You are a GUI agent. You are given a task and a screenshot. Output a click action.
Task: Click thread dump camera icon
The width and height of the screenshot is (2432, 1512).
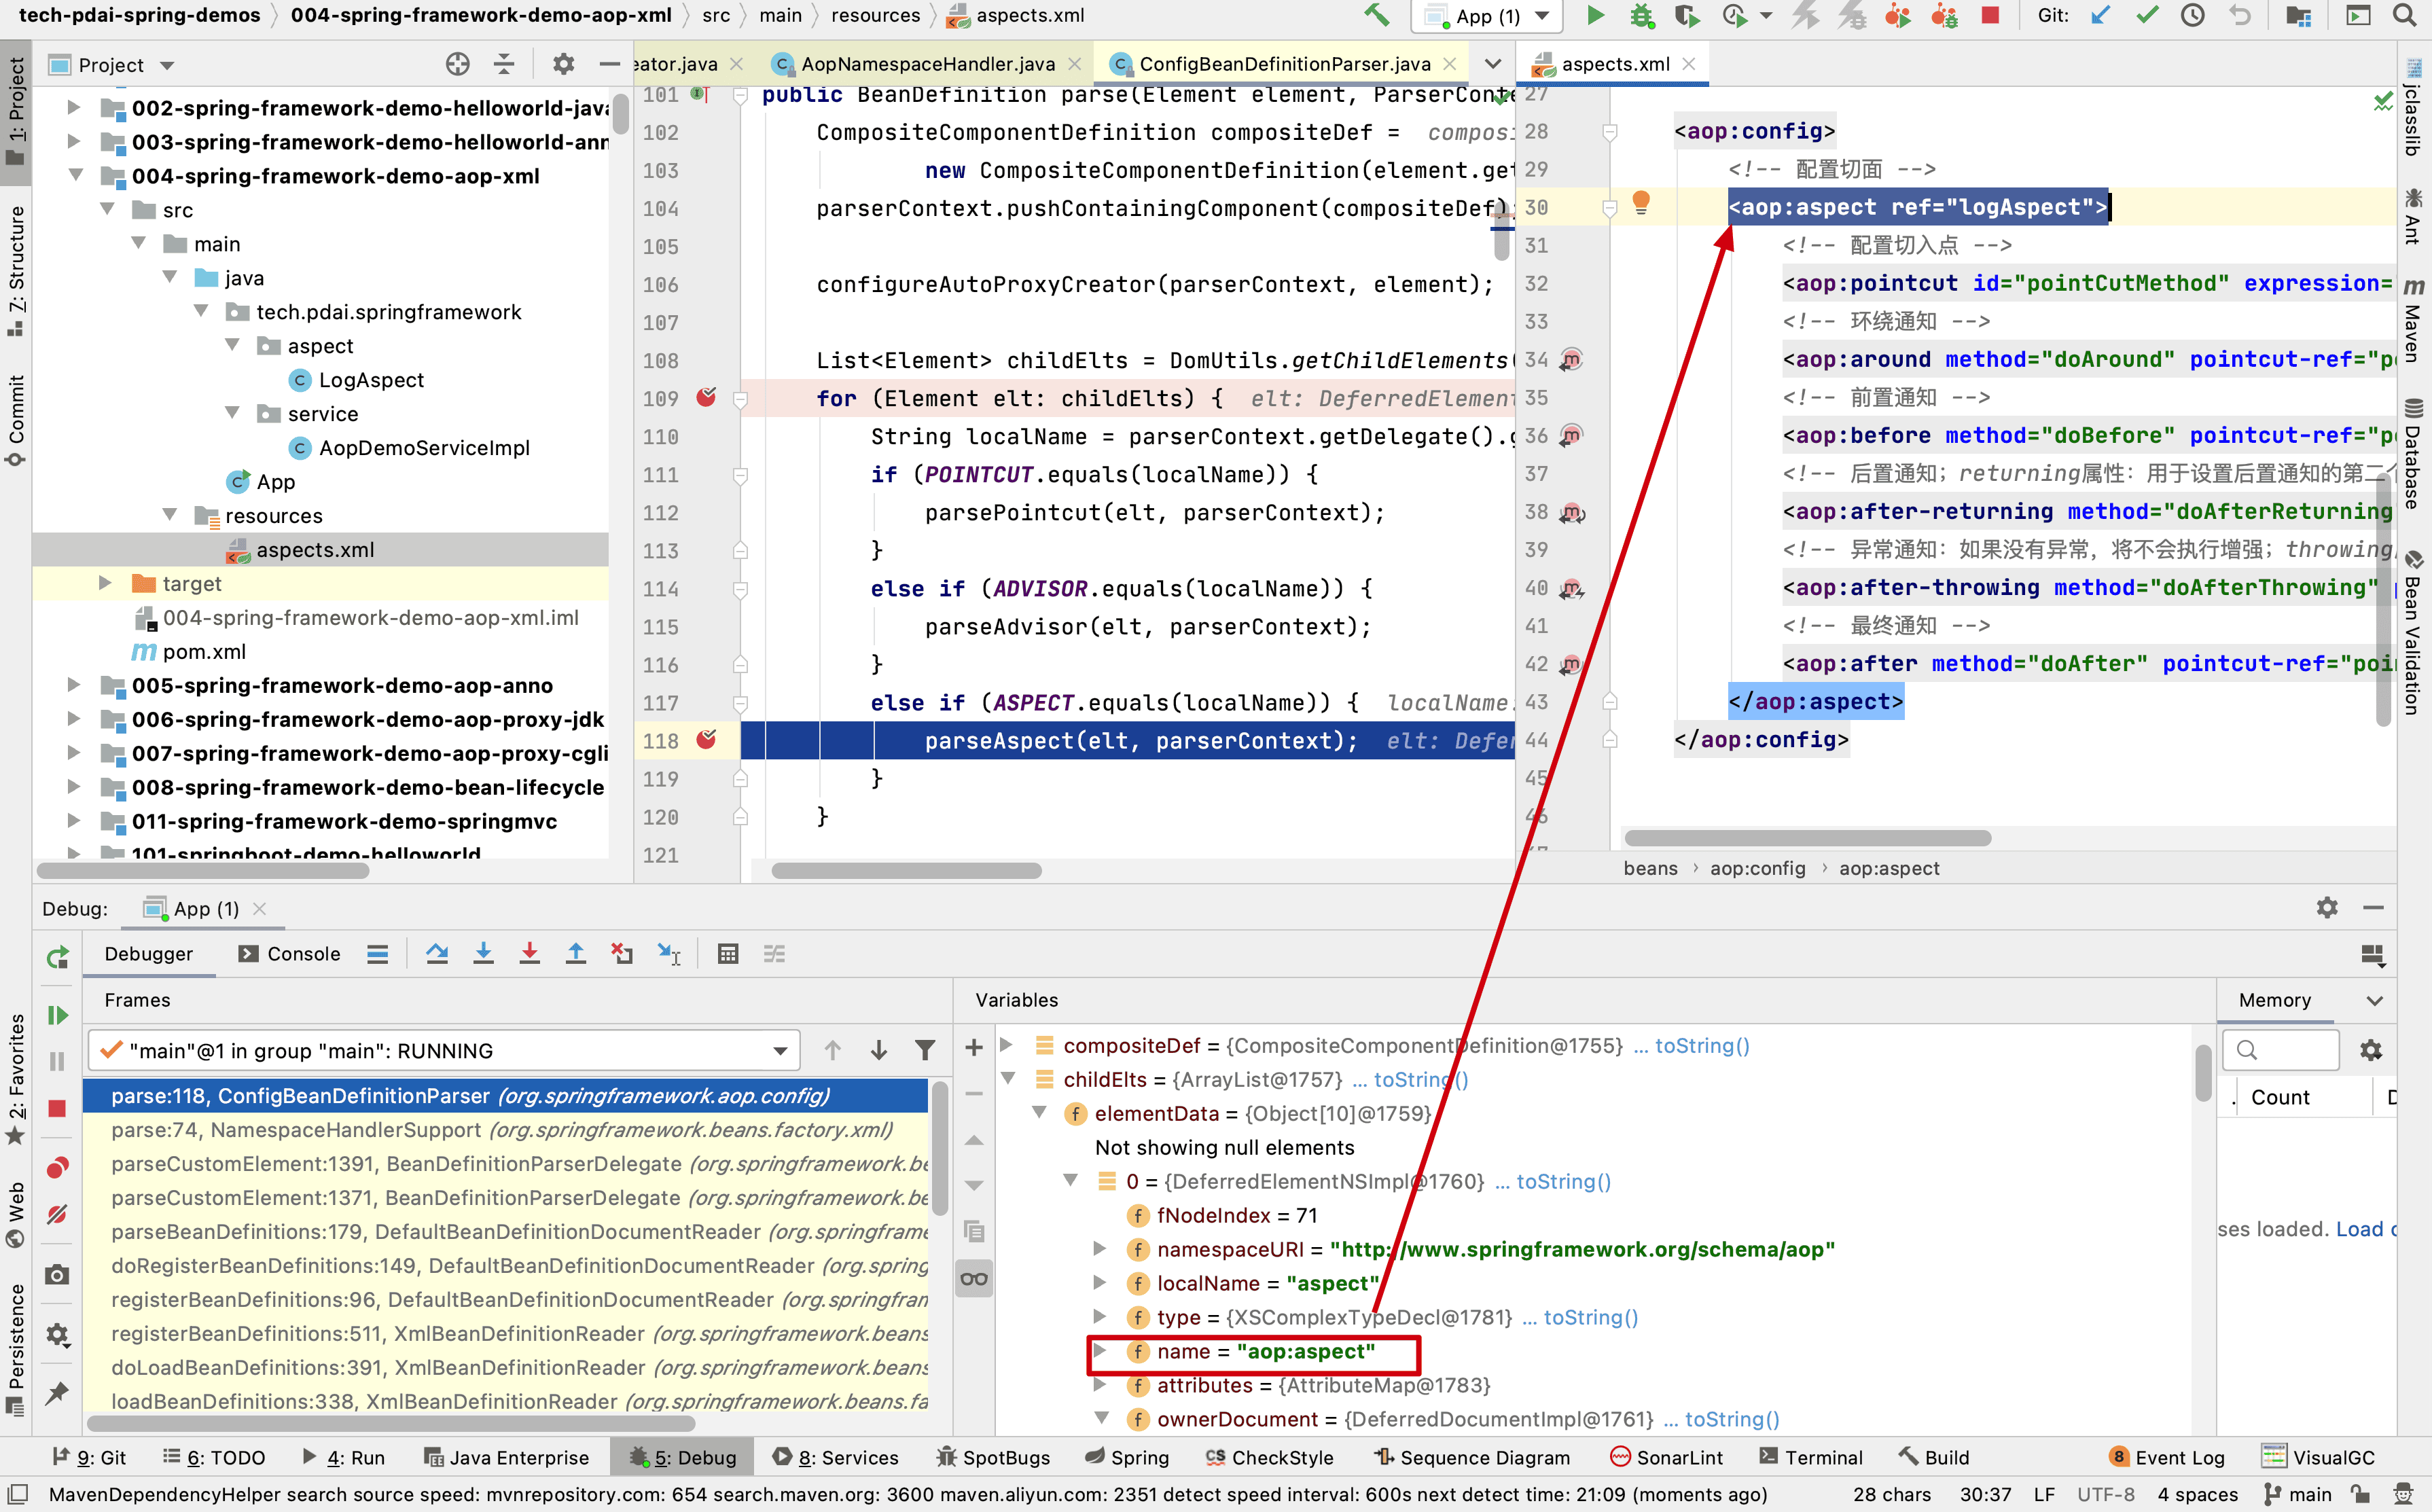click(57, 1275)
